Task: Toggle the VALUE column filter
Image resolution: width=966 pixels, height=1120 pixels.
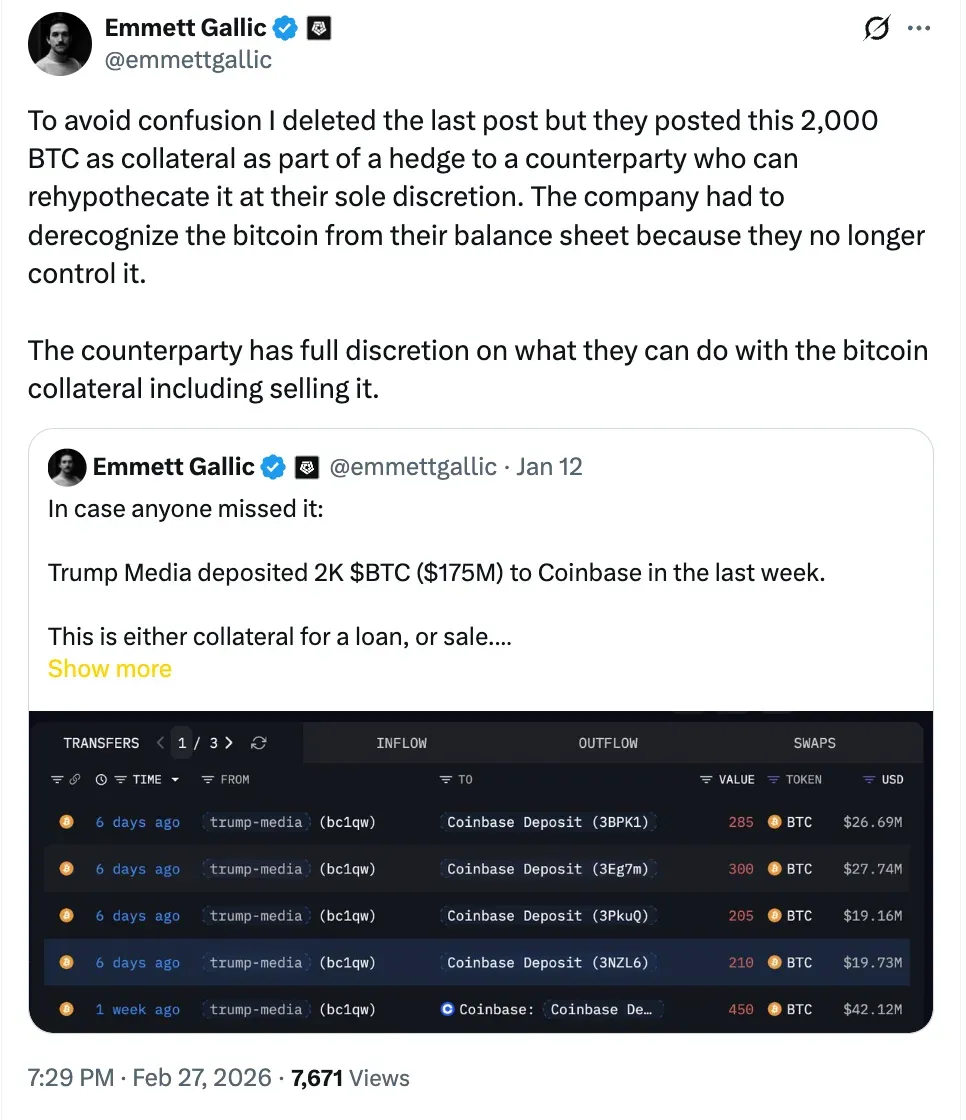Action: pyautogui.click(x=705, y=779)
